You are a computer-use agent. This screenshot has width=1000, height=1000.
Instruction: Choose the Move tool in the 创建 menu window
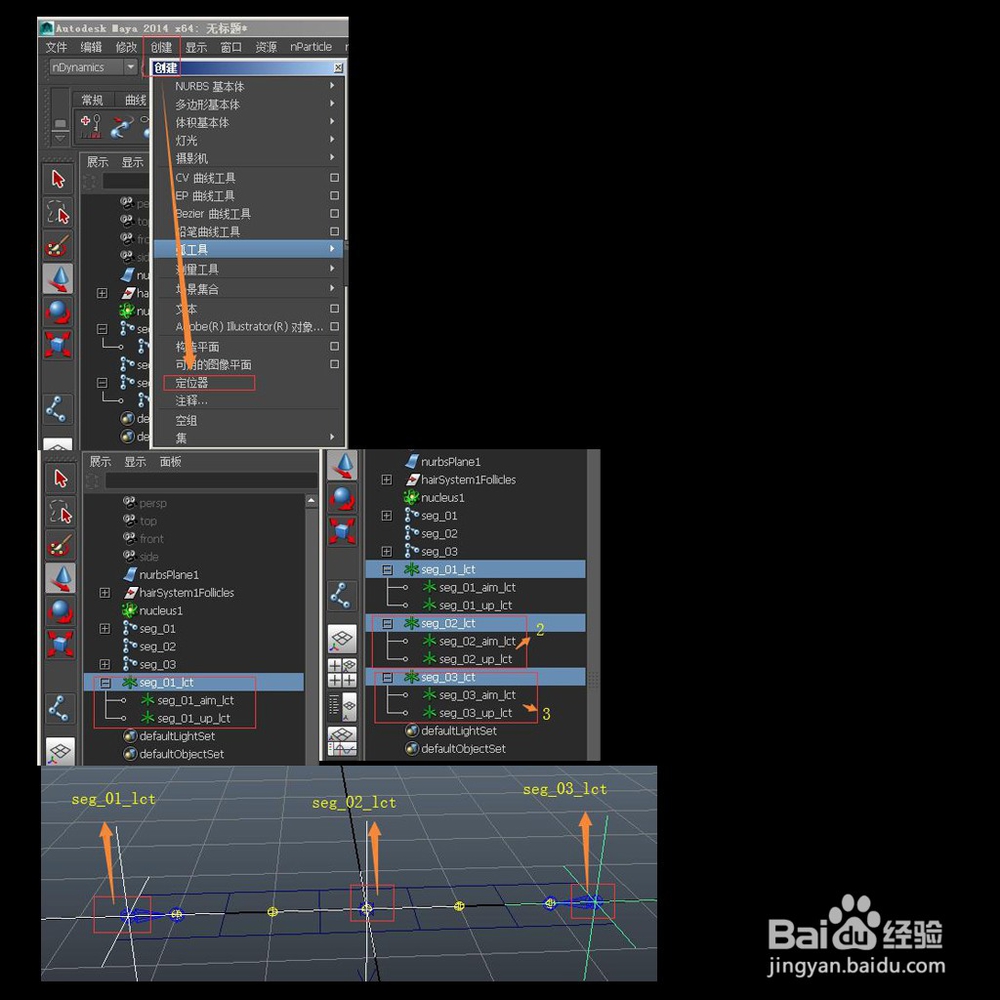(x=58, y=279)
